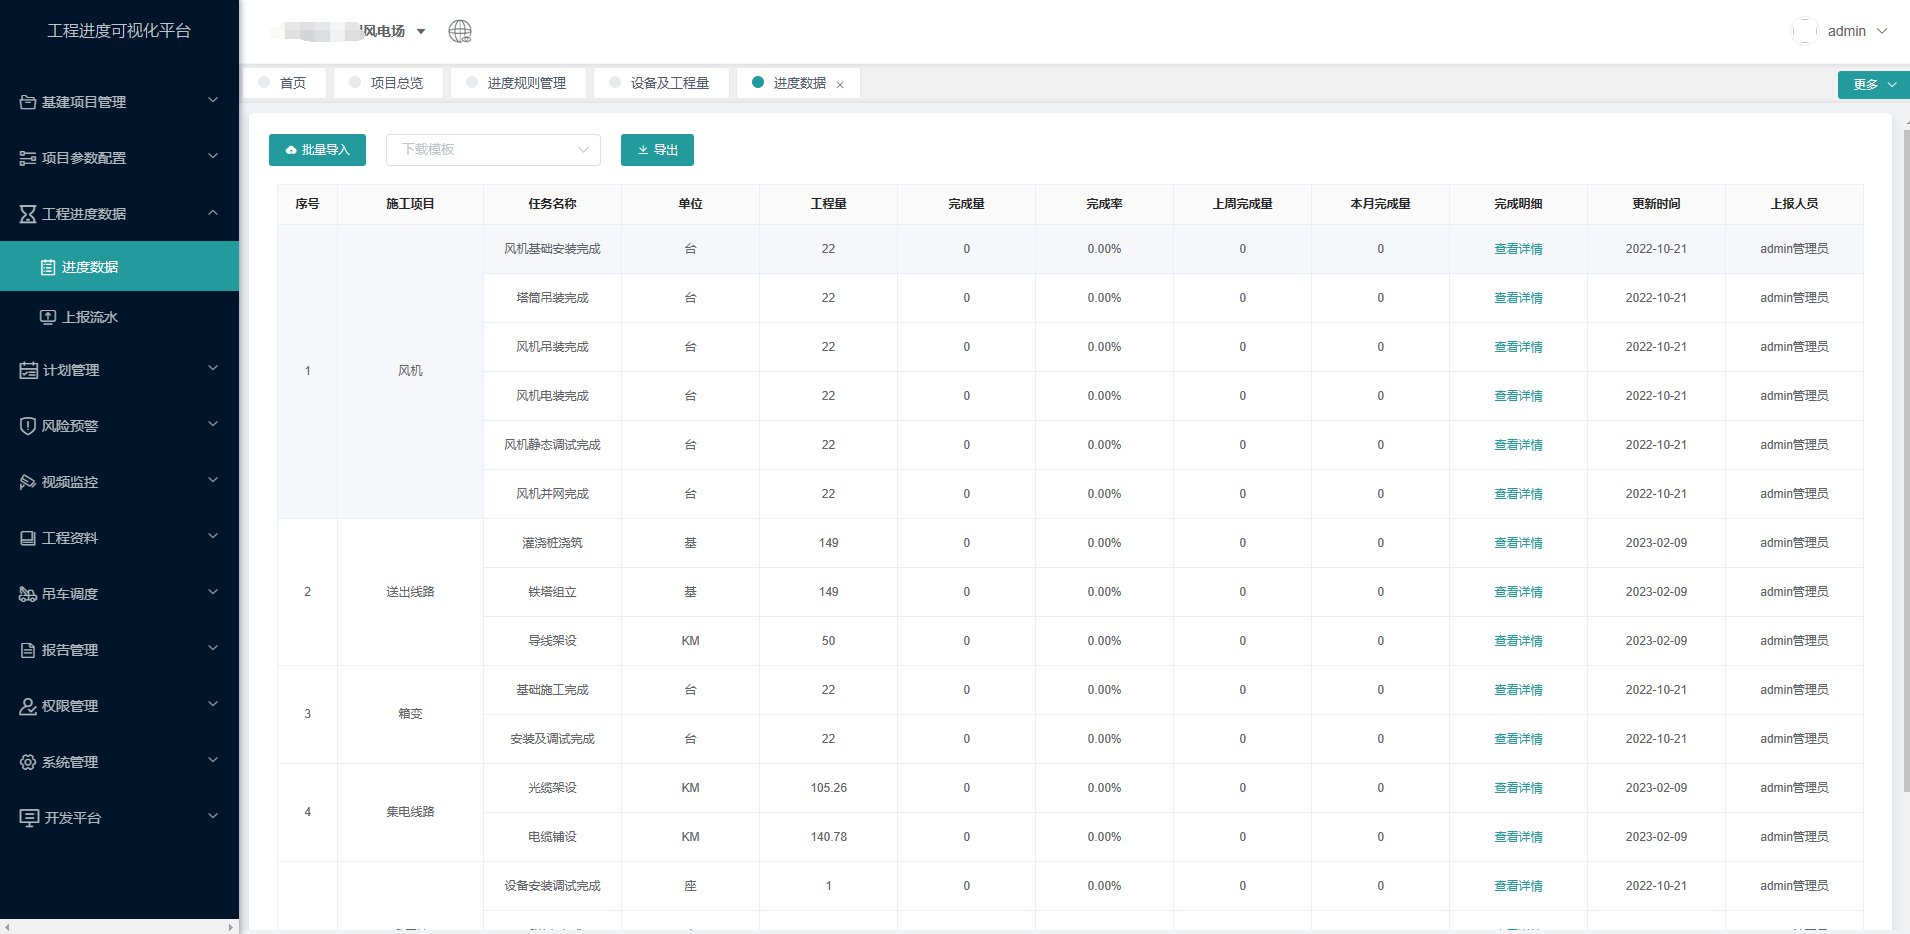Click the 吊车调度 truck icon

click(x=28, y=594)
